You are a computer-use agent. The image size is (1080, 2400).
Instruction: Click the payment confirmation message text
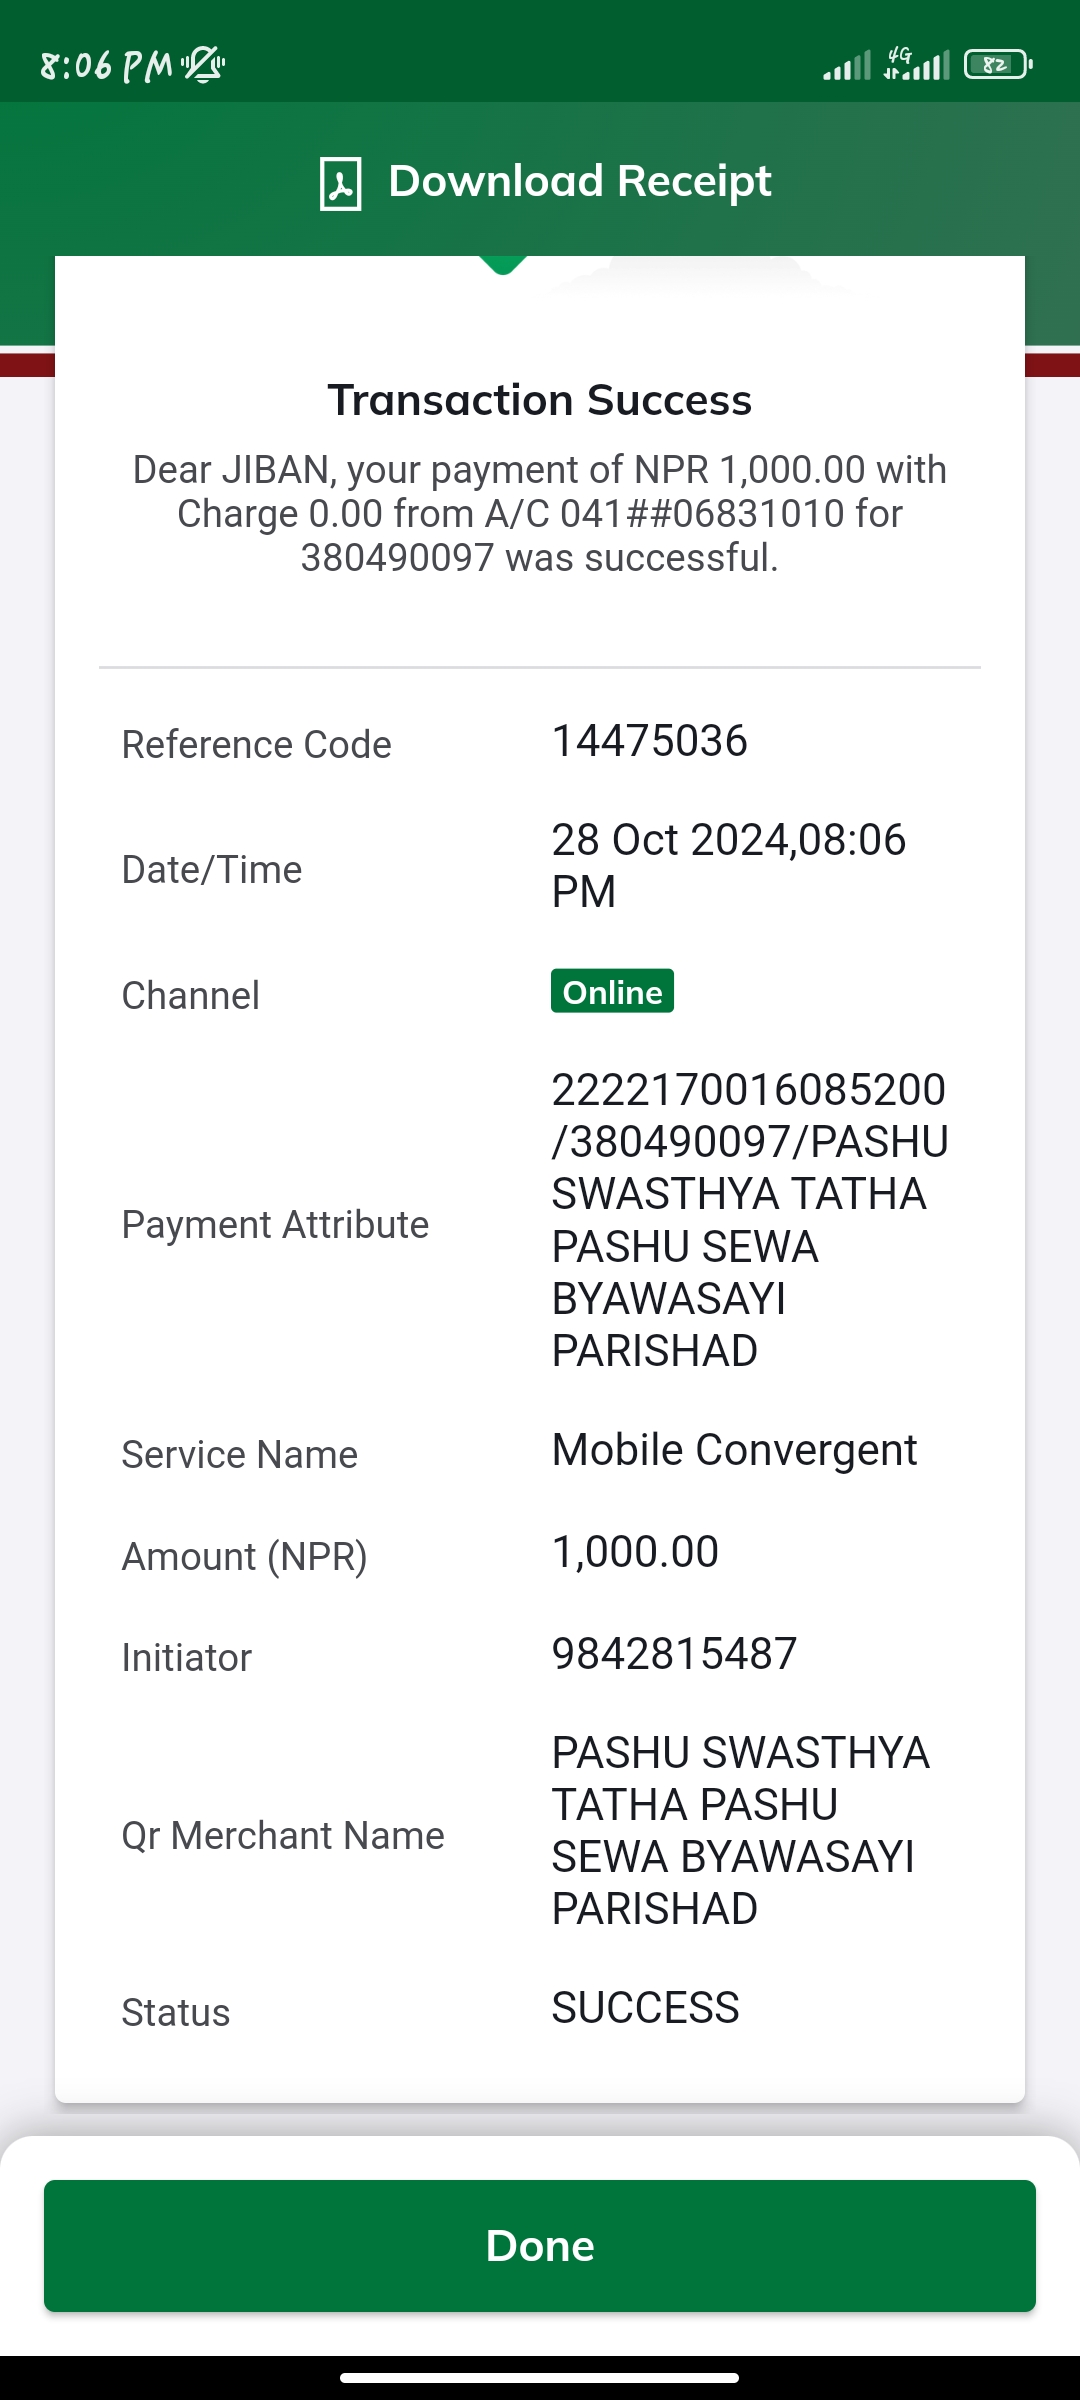540,514
